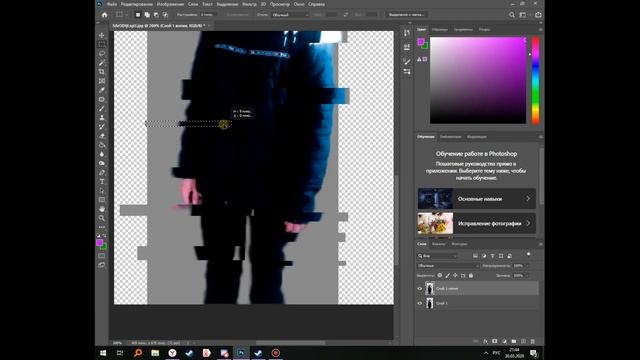Open the 'Фильтр' menu
This screenshot has width=640, height=360.
pos(249,4)
